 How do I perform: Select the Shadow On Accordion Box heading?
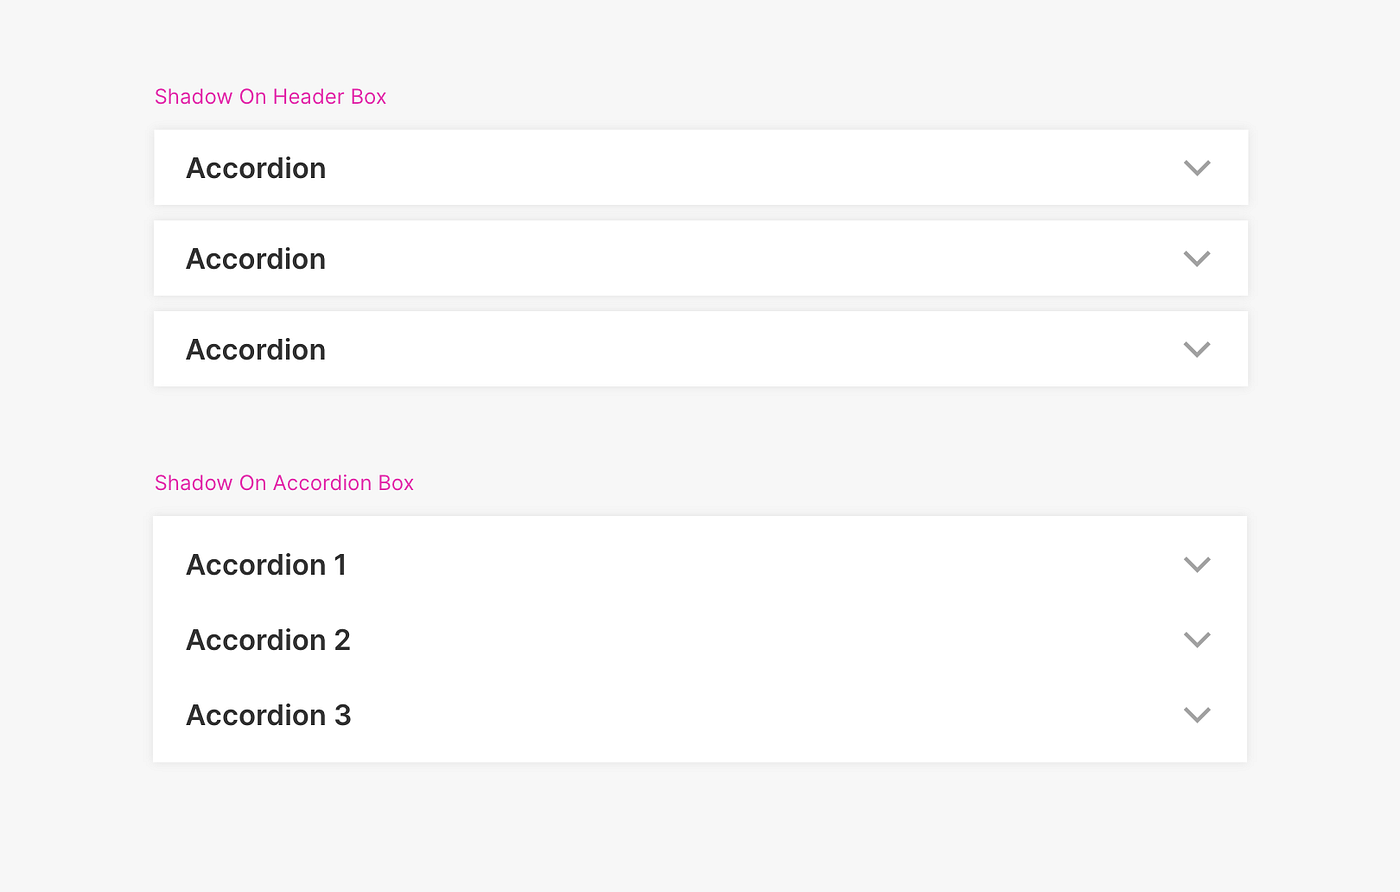point(284,483)
